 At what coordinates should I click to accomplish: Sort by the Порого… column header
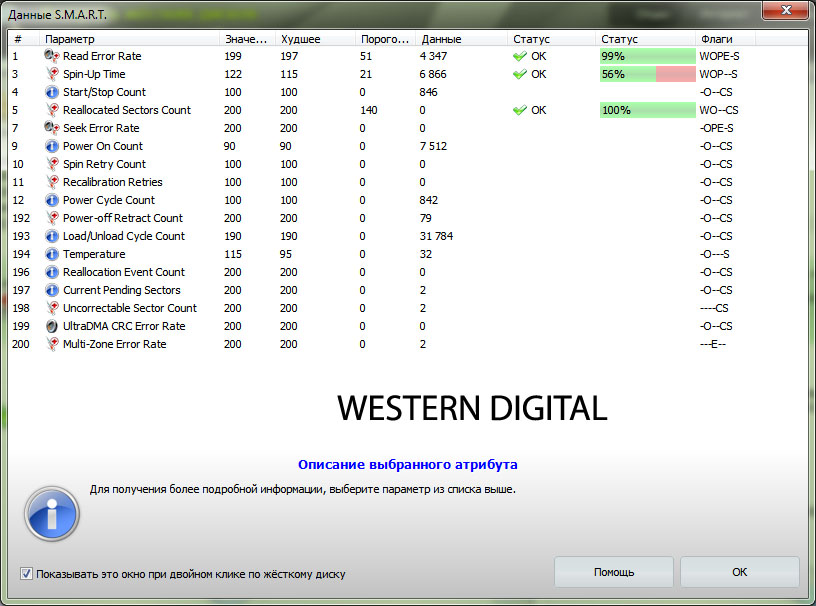click(x=386, y=39)
